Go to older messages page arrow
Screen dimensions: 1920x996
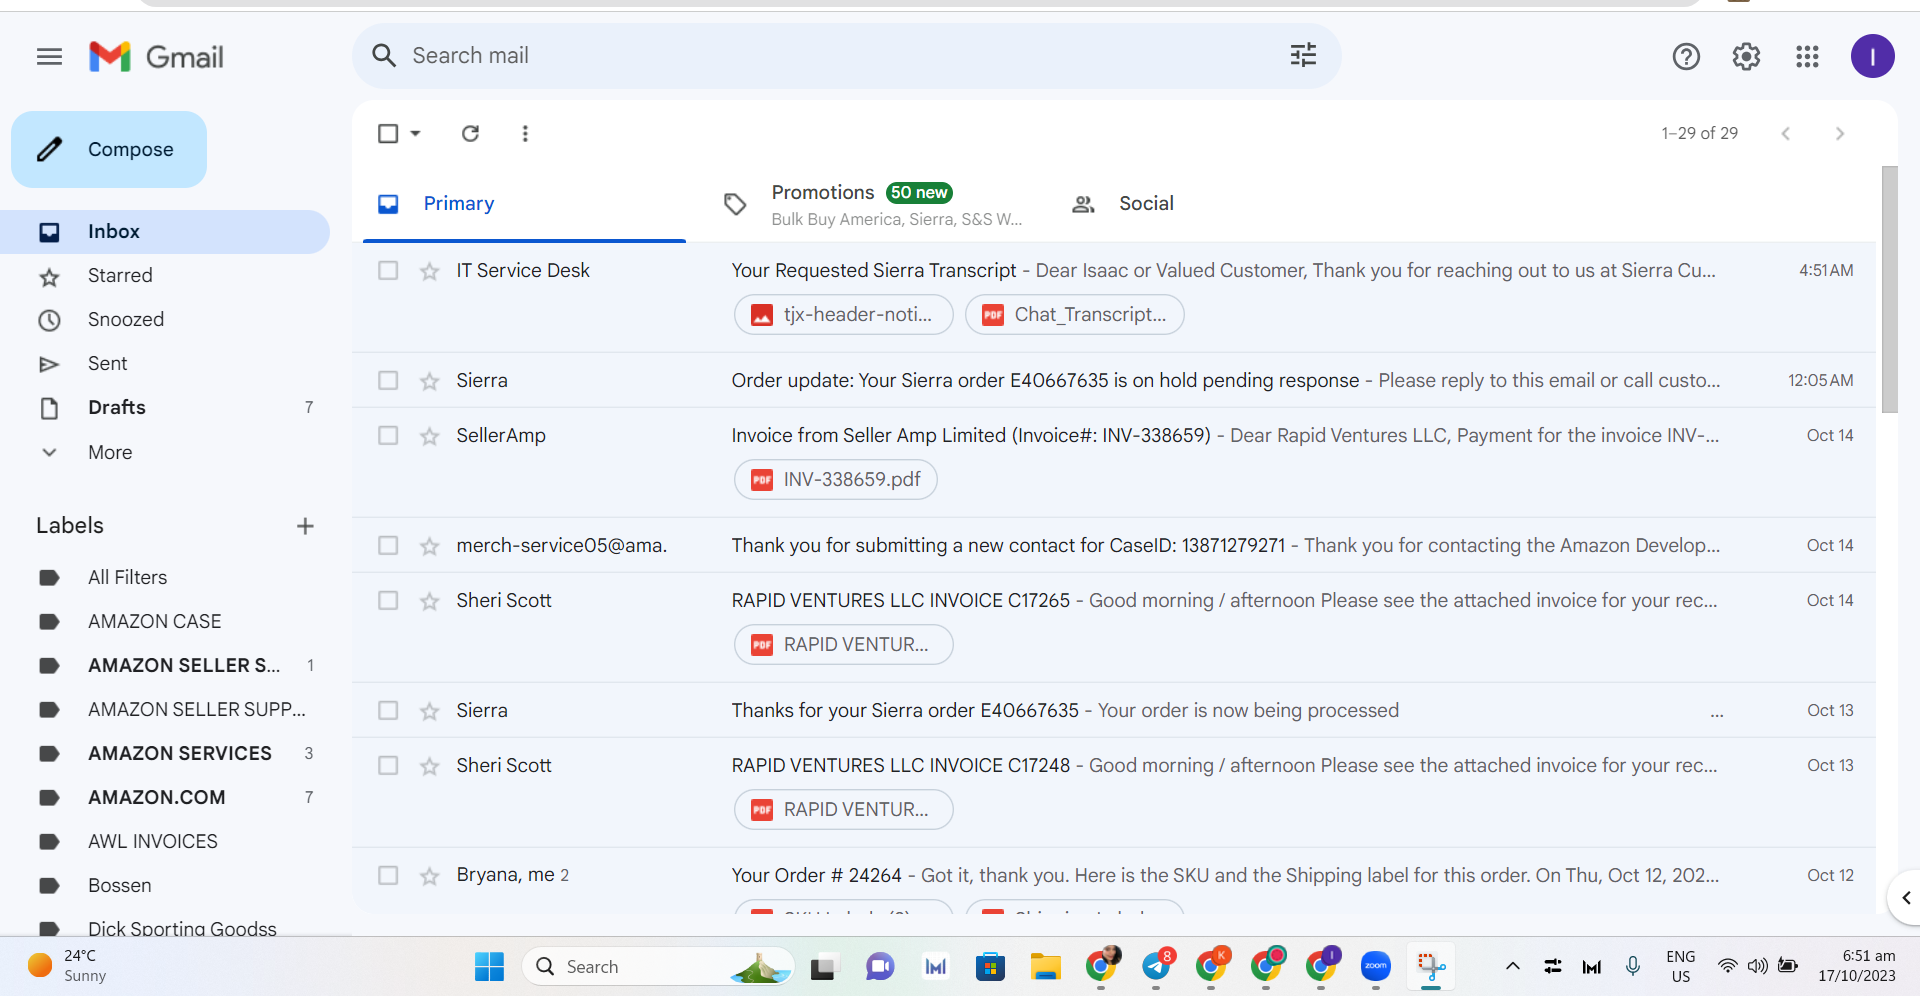[x=1840, y=133]
